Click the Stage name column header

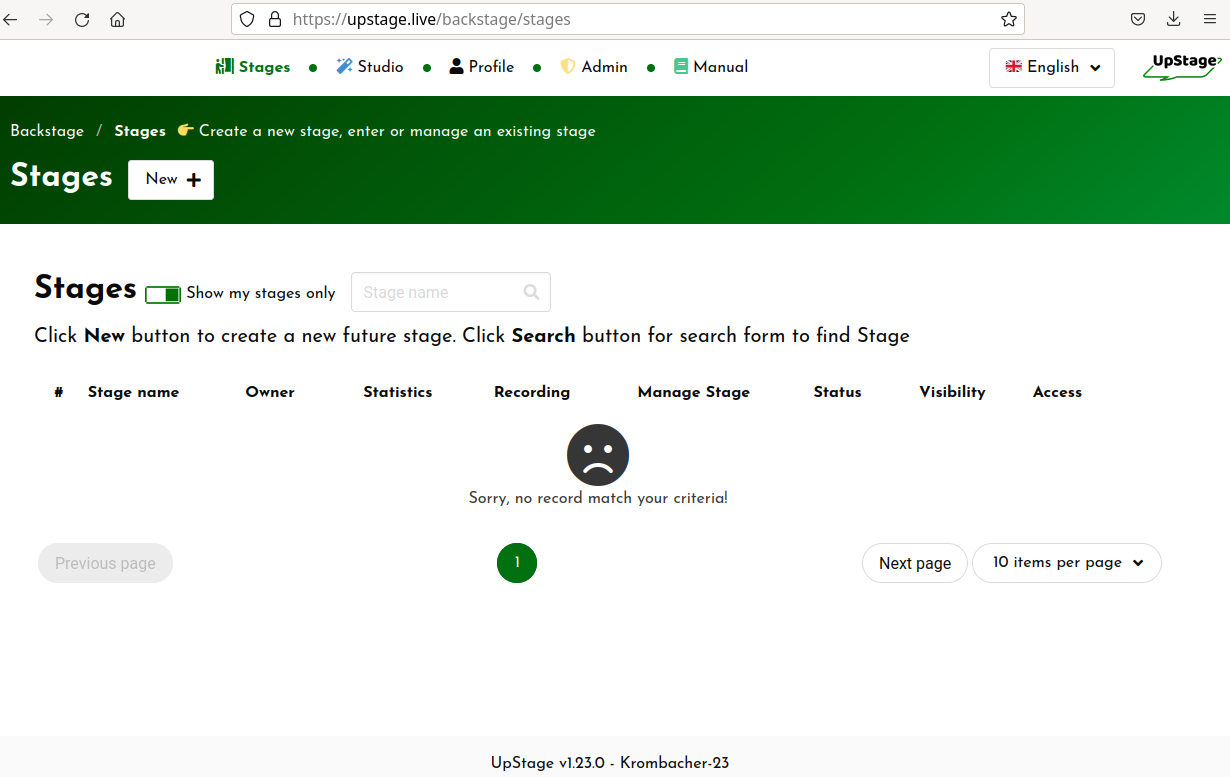point(133,392)
